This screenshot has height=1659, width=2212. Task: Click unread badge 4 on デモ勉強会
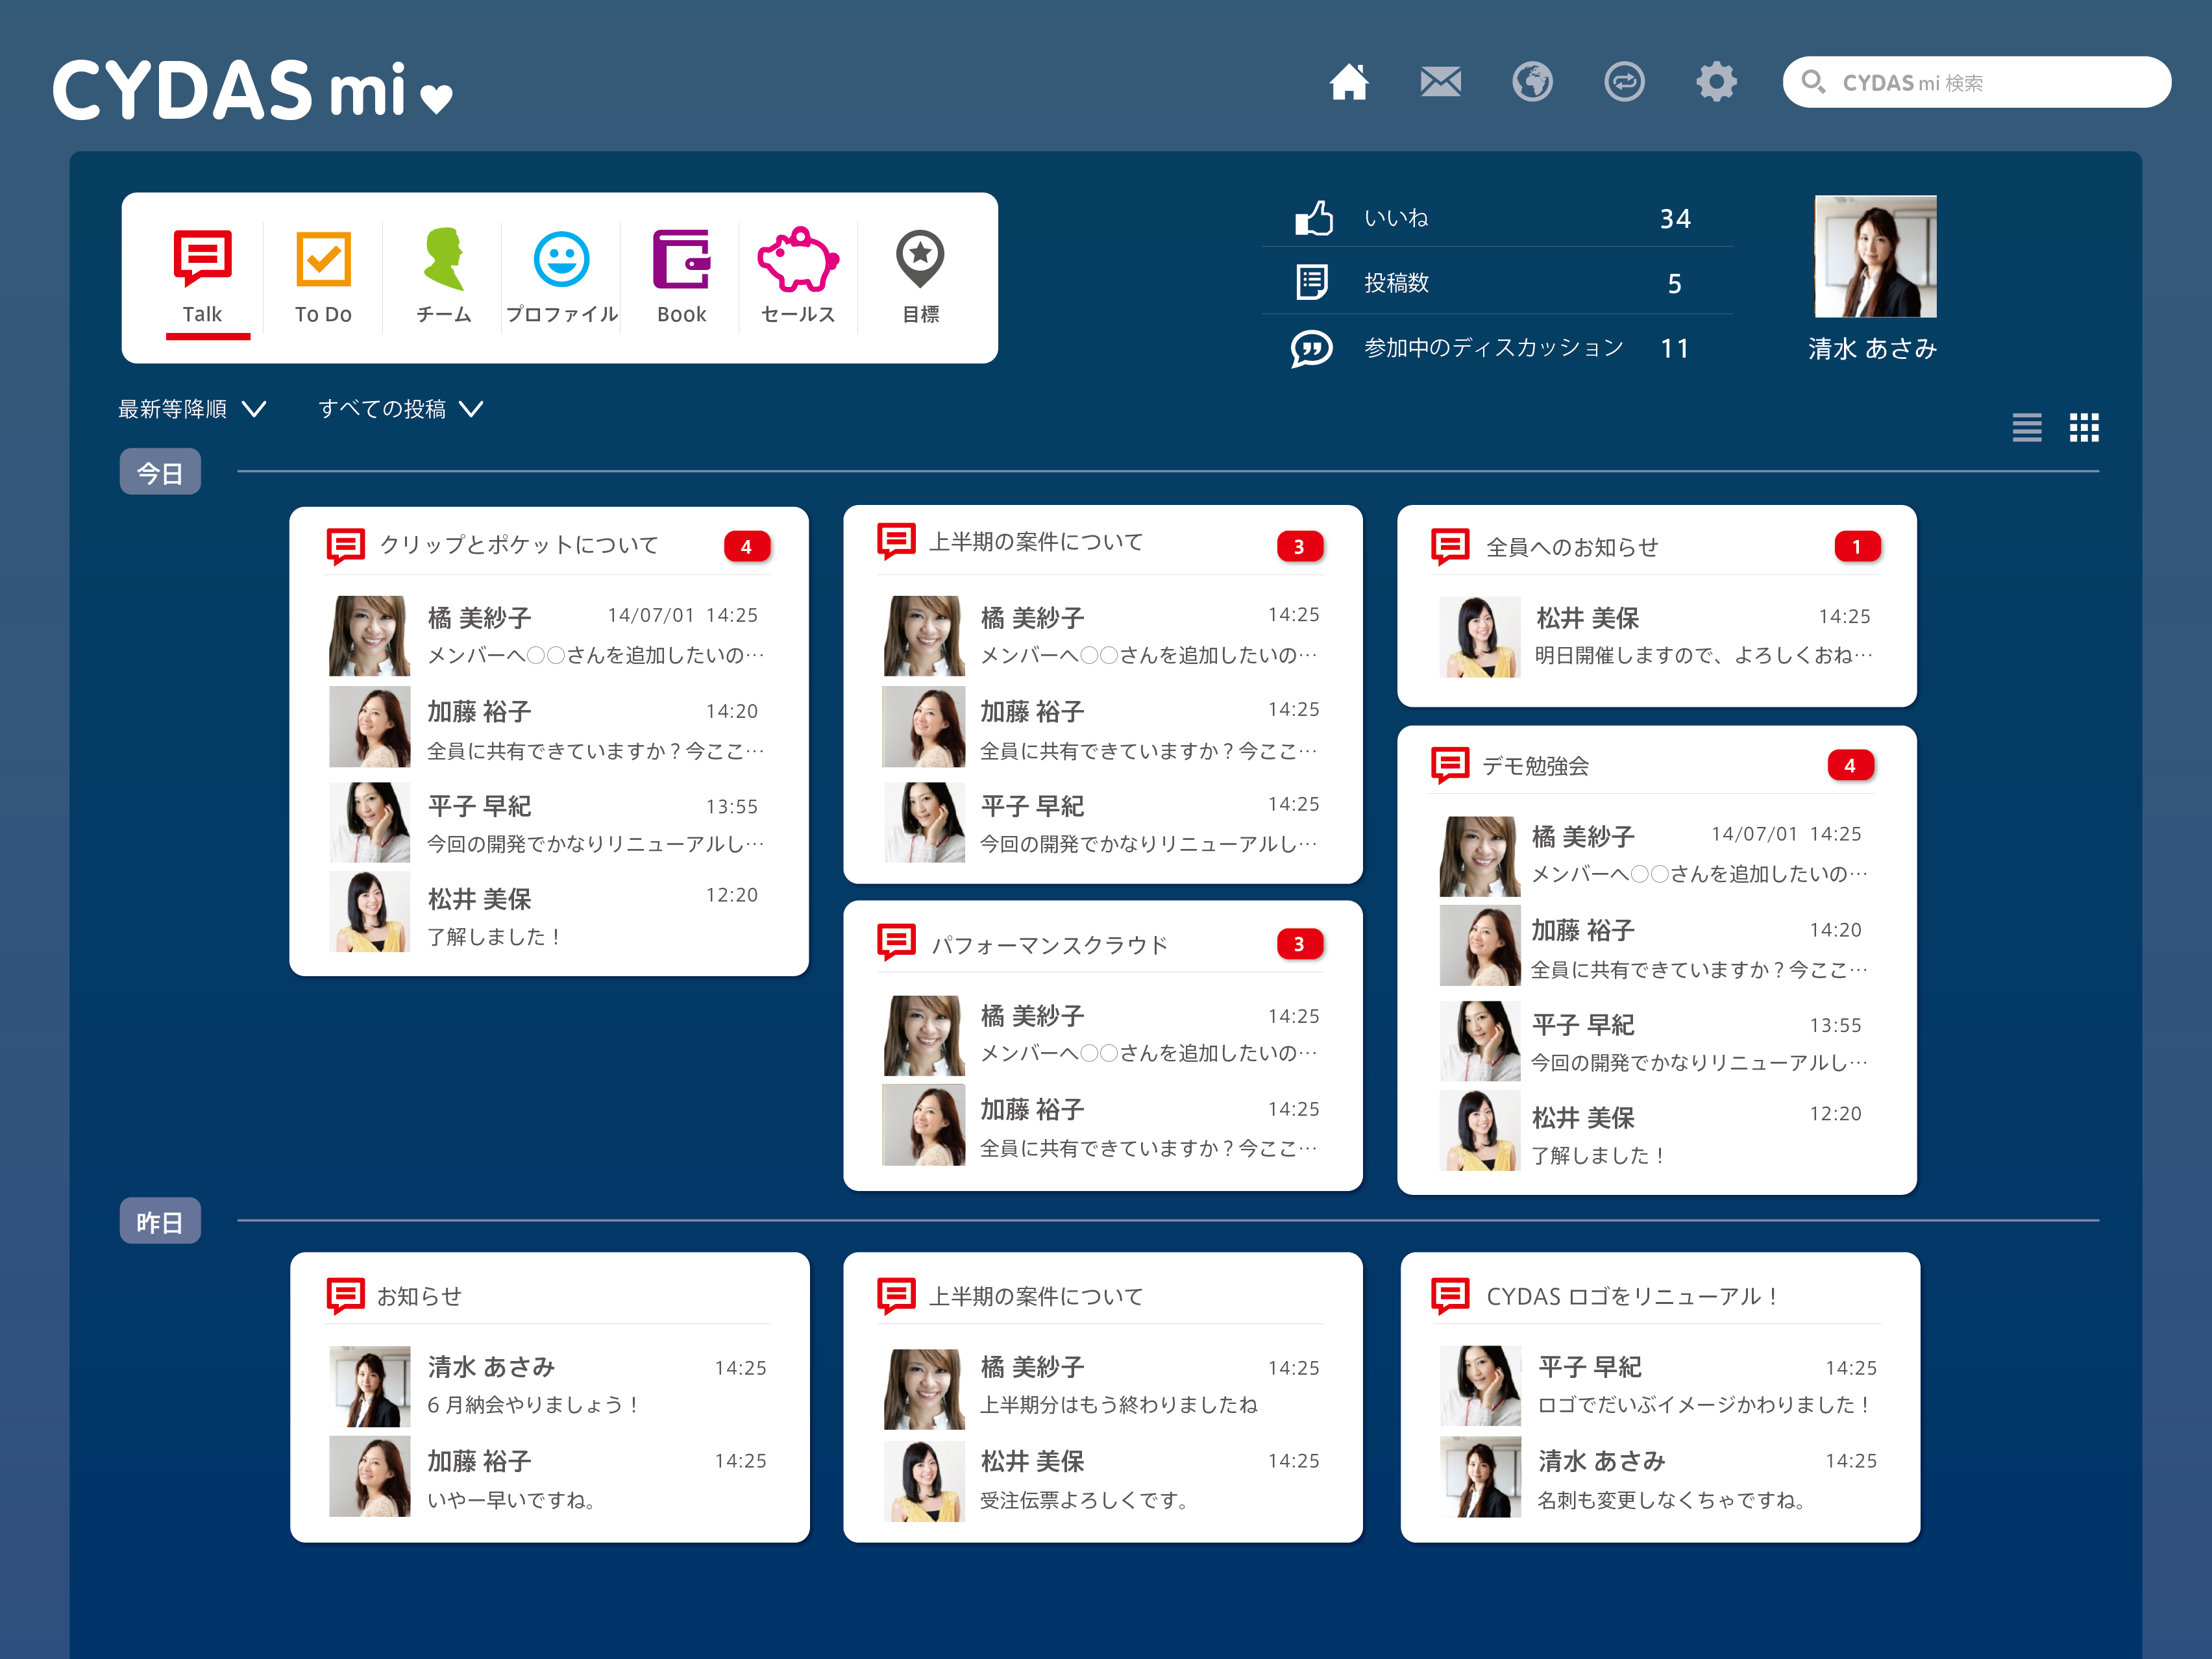1850,765
